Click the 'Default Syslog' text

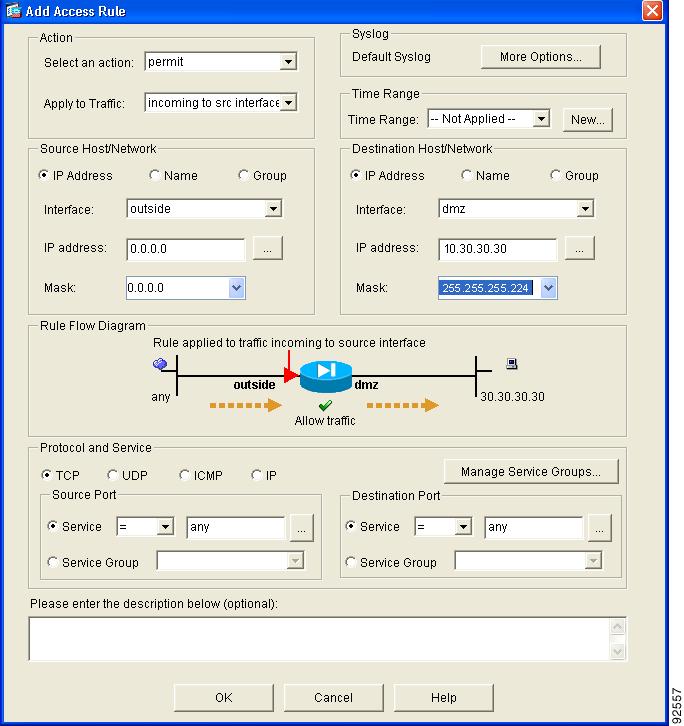(x=391, y=57)
